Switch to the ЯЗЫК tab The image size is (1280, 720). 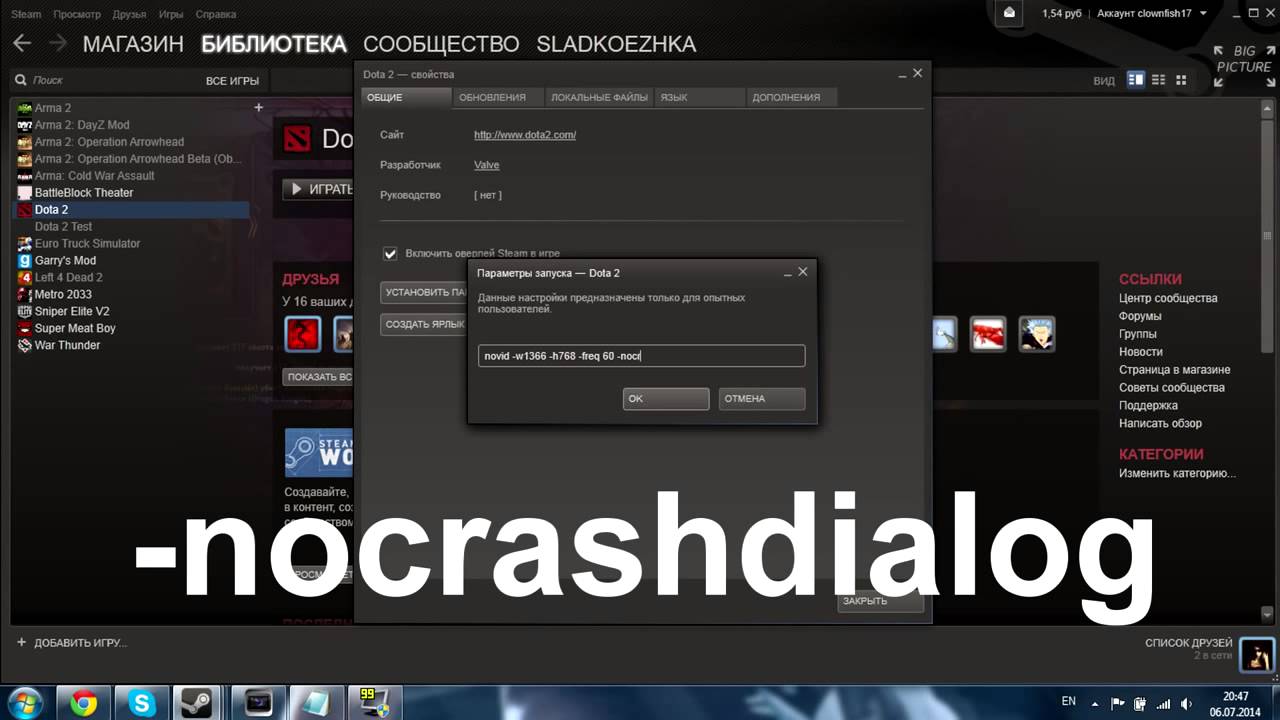pos(699,97)
